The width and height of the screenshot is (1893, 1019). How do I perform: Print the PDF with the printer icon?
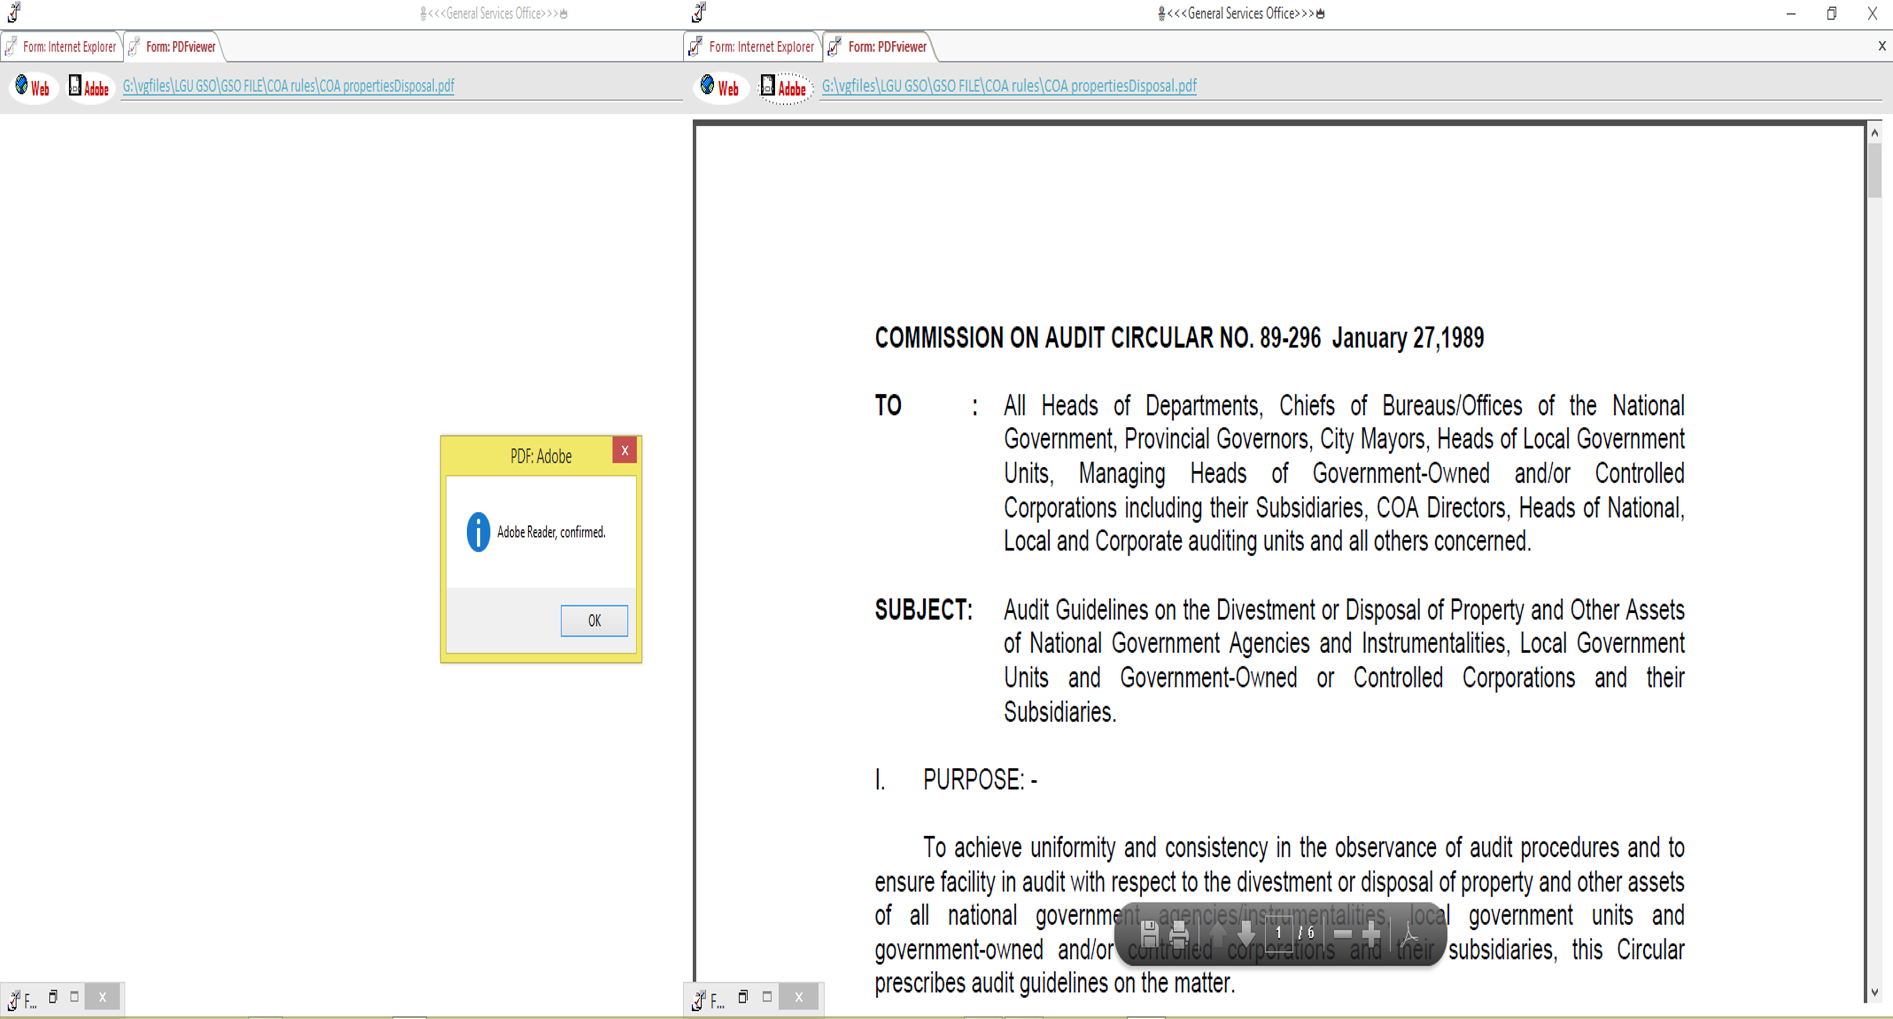pos(1179,934)
